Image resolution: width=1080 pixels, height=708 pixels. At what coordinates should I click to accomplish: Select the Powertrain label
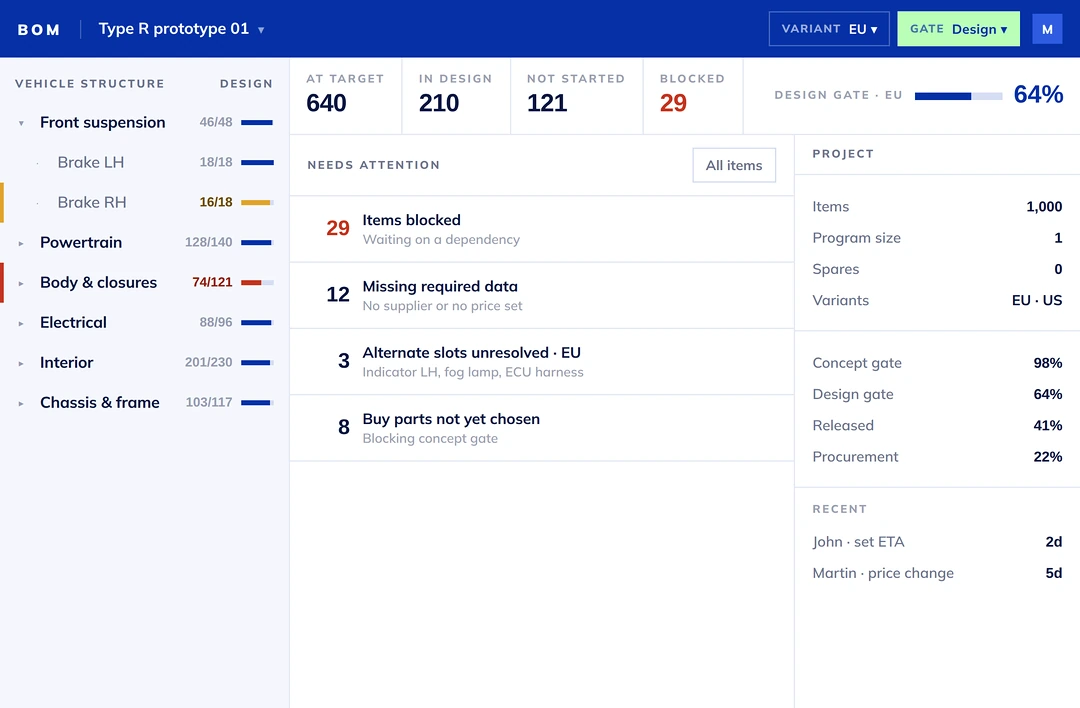(81, 242)
